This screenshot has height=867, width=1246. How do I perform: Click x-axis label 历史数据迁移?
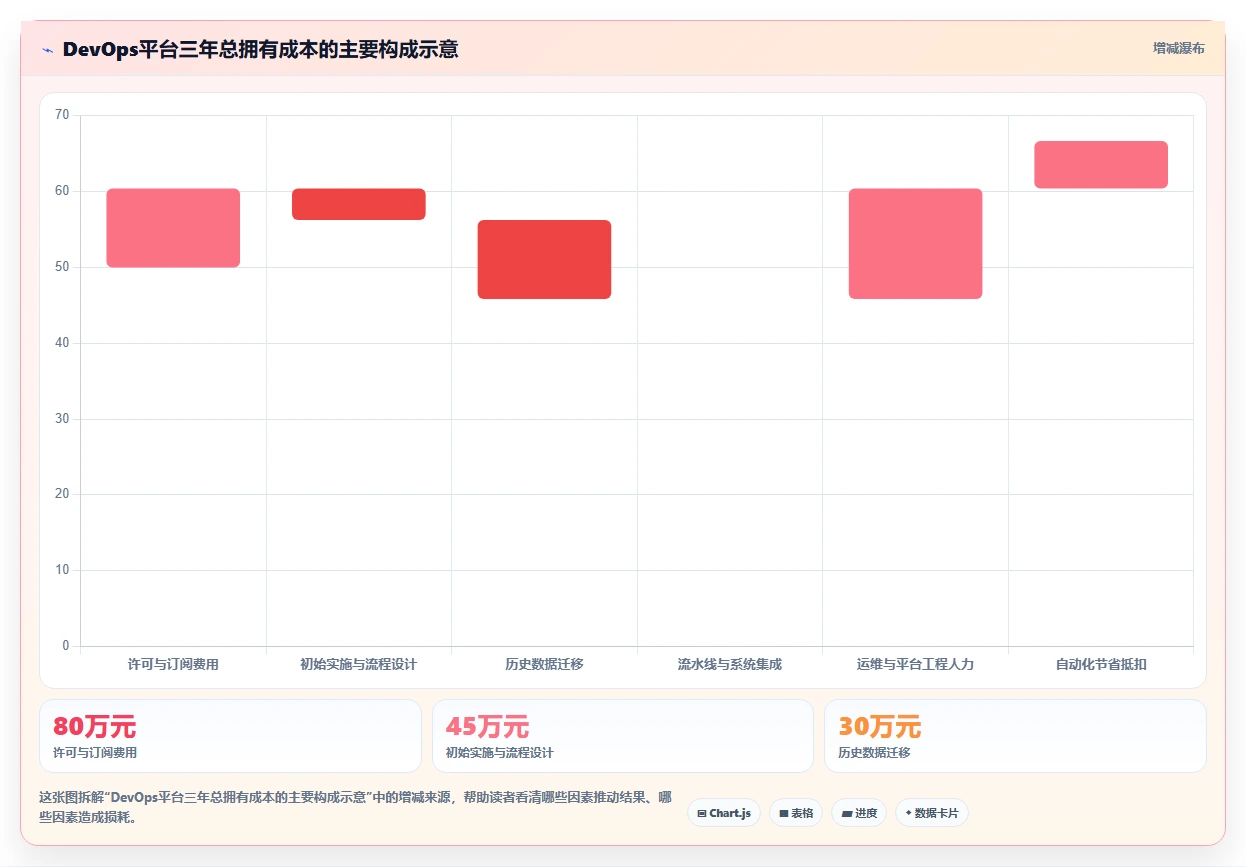point(544,664)
